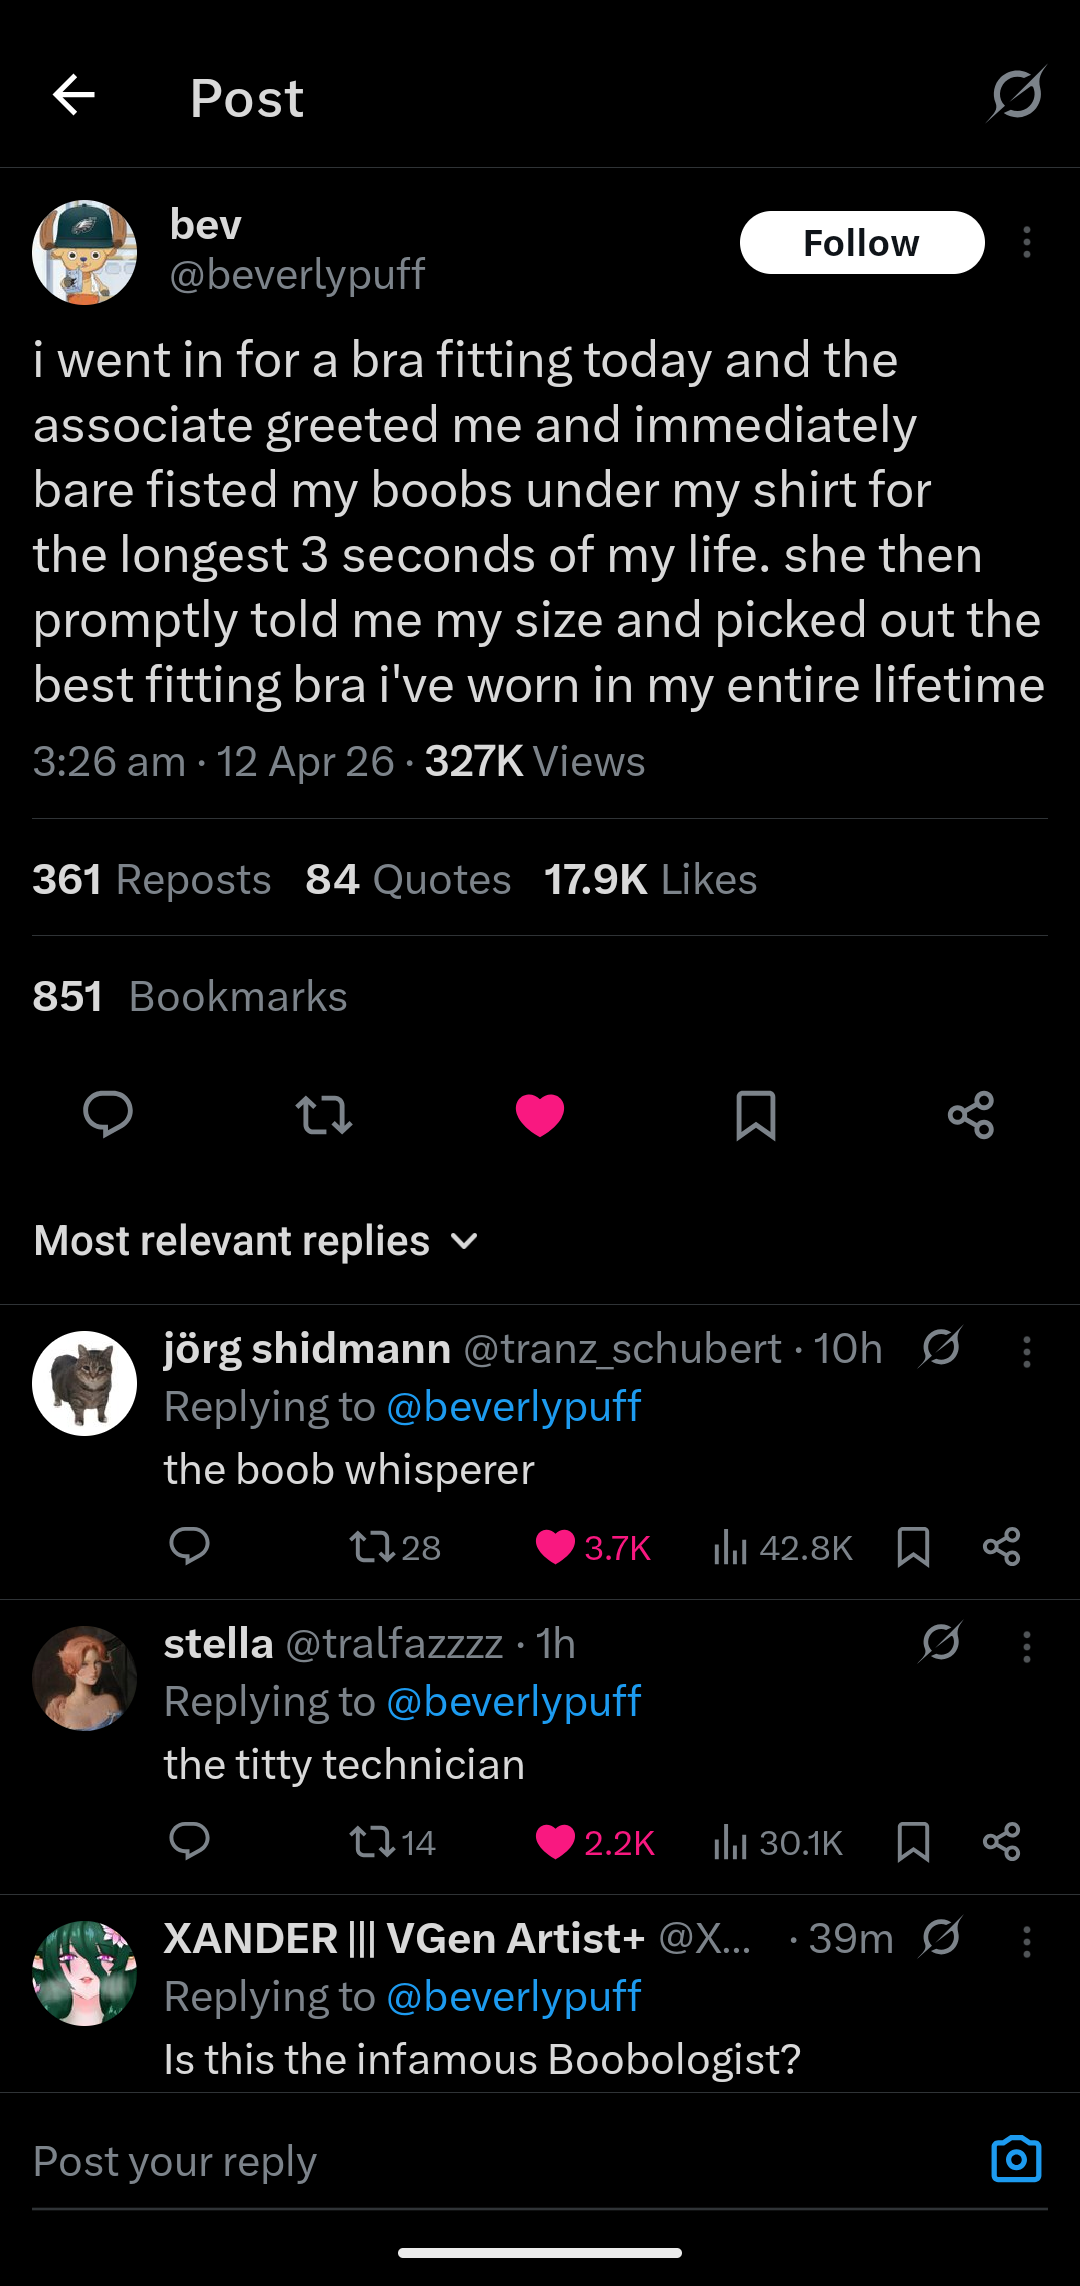View the 361 Reposts list
The width and height of the screenshot is (1080, 2286).
(152, 879)
